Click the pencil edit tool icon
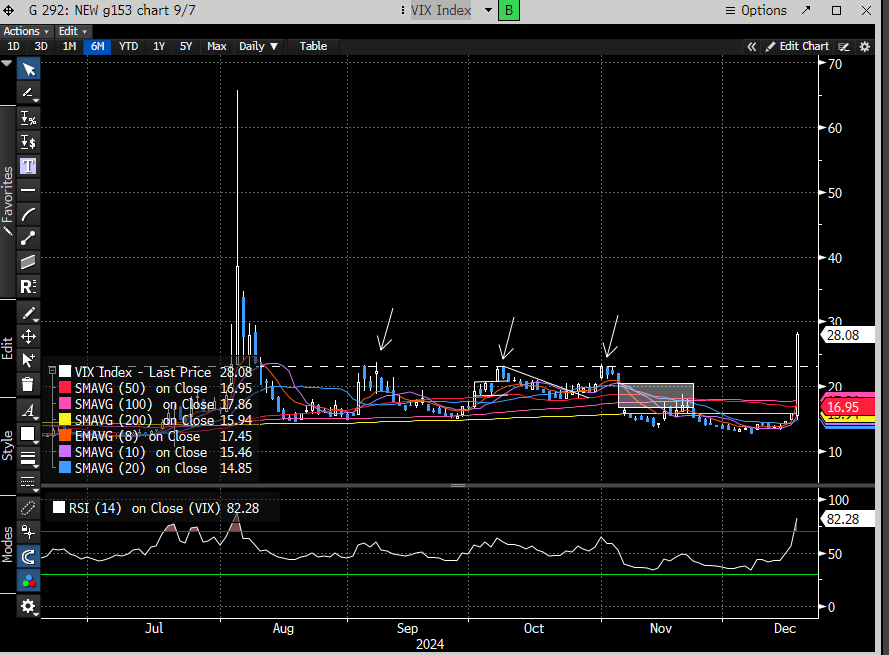This screenshot has height=655, width=889. [x=29, y=312]
